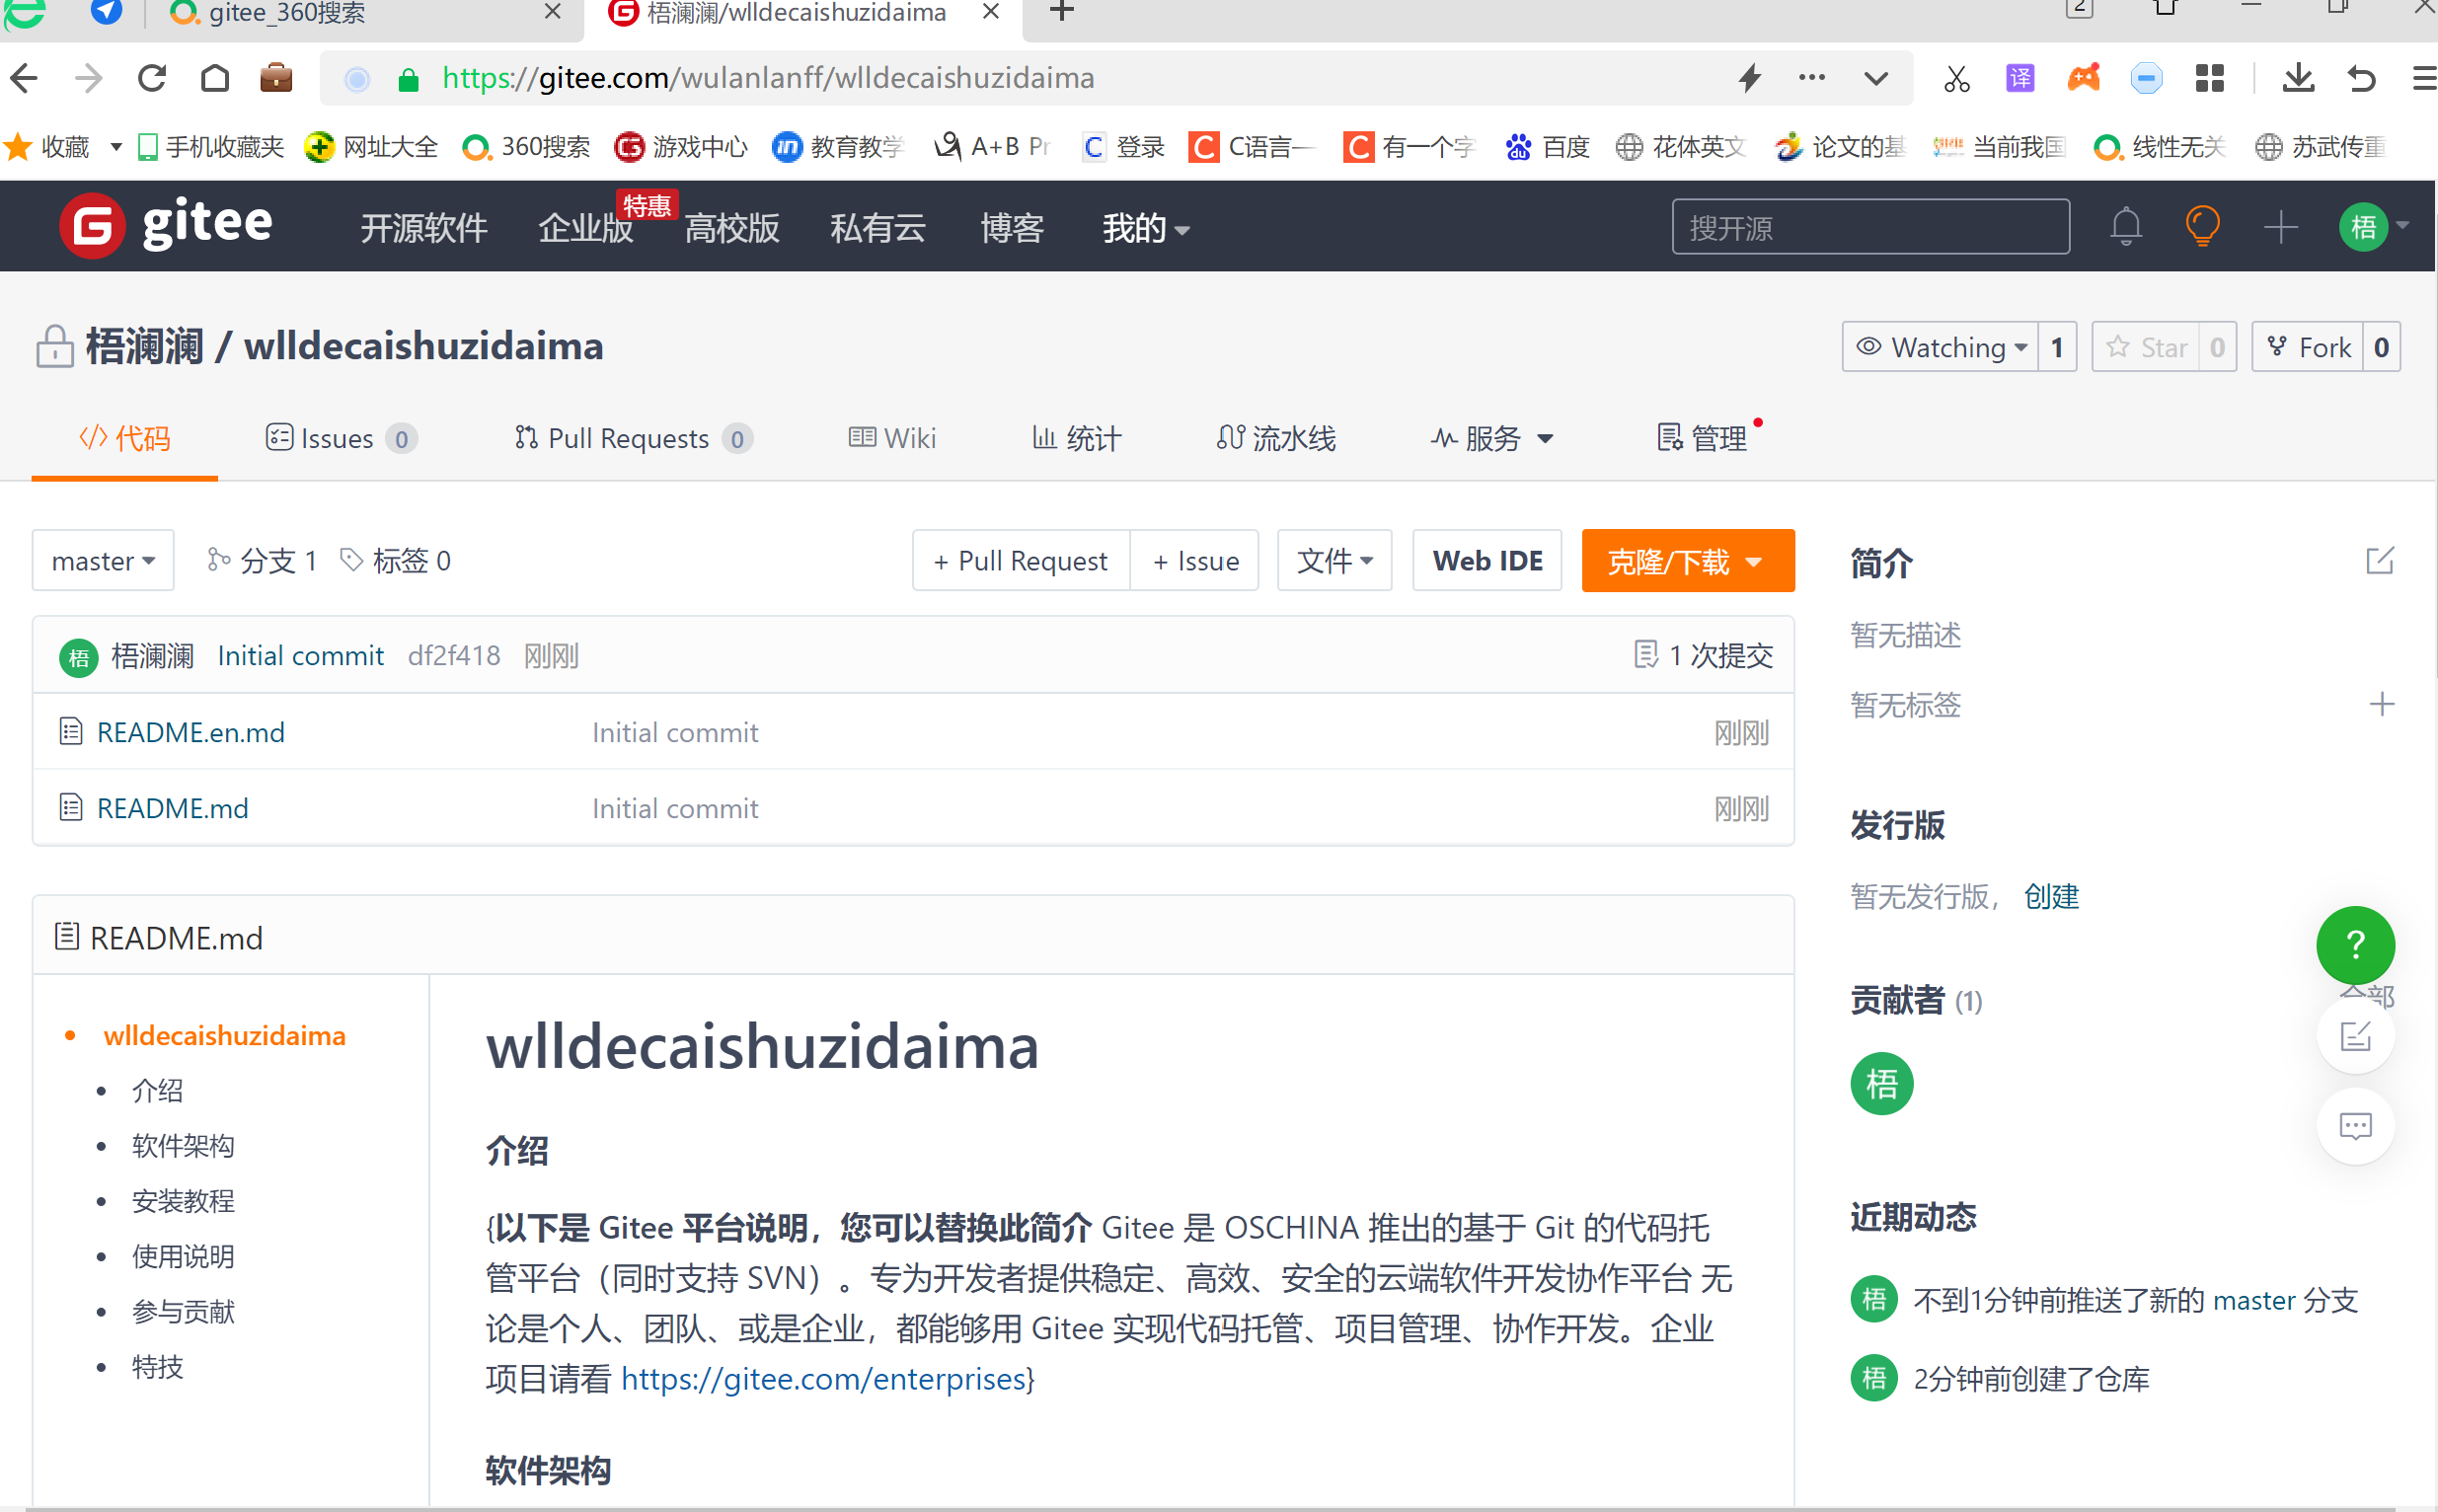Open the green help question mark button

click(2354, 944)
